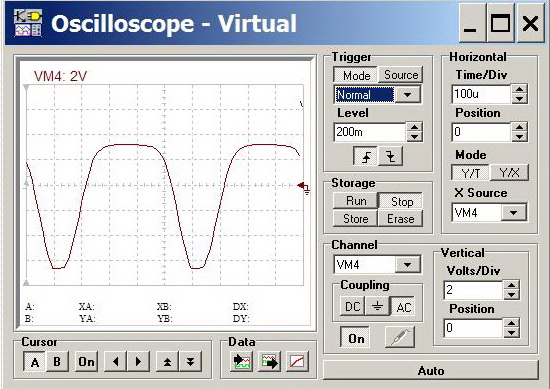Toggle cursor On button
550x389 pixels.
pyautogui.click(x=86, y=361)
